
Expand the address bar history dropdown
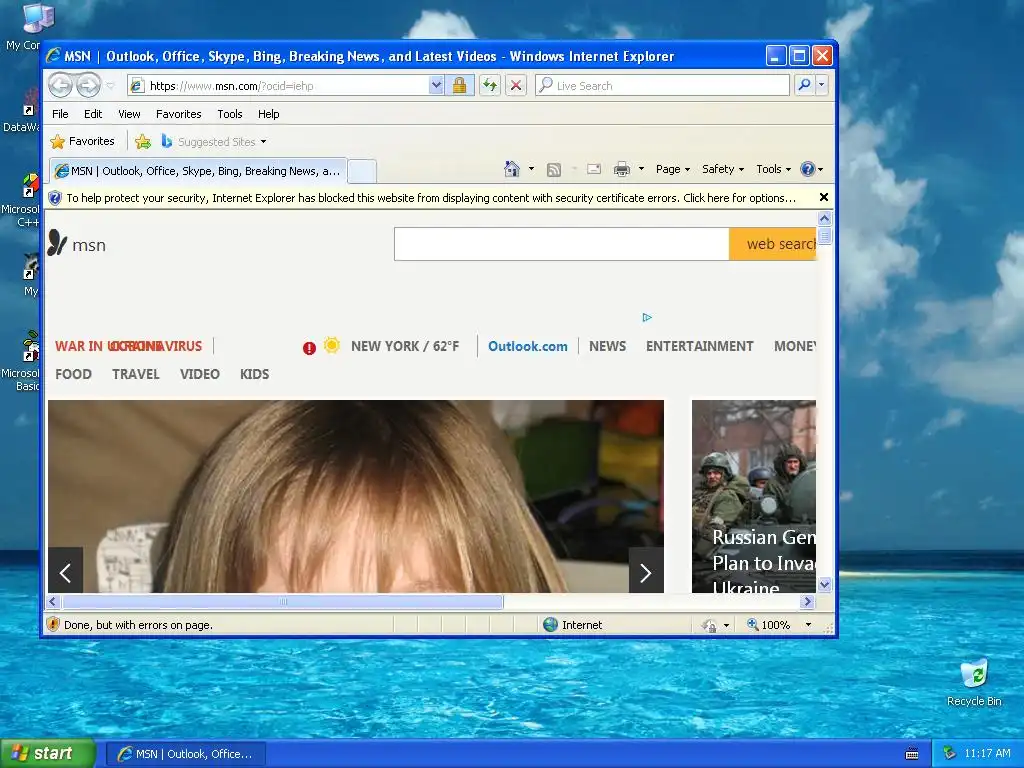(436, 86)
